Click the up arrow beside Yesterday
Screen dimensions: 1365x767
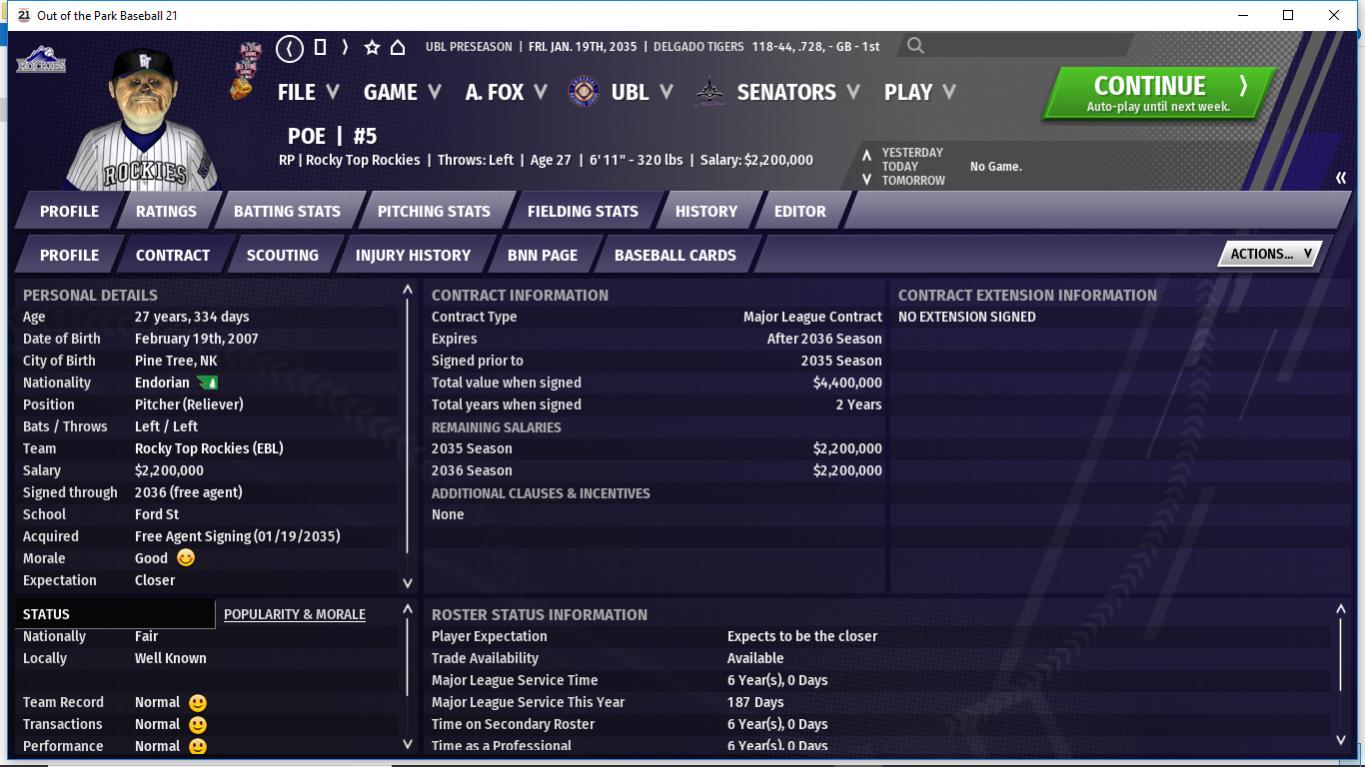coord(866,154)
